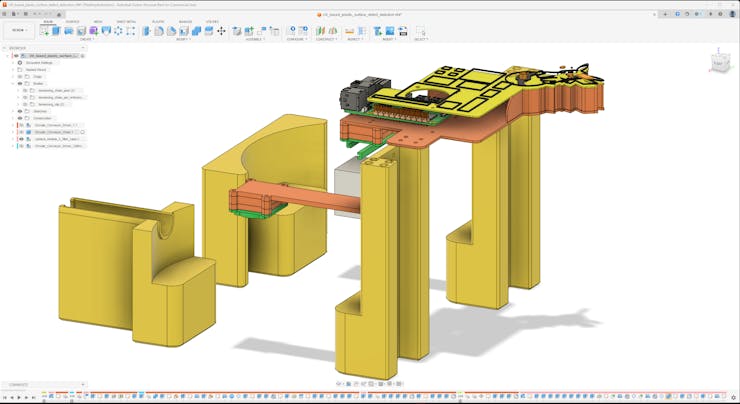740x404 pixels.
Task: Select the Move/Copy tool in the Modify group
Action: pyautogui.click(x=221, y=31)
